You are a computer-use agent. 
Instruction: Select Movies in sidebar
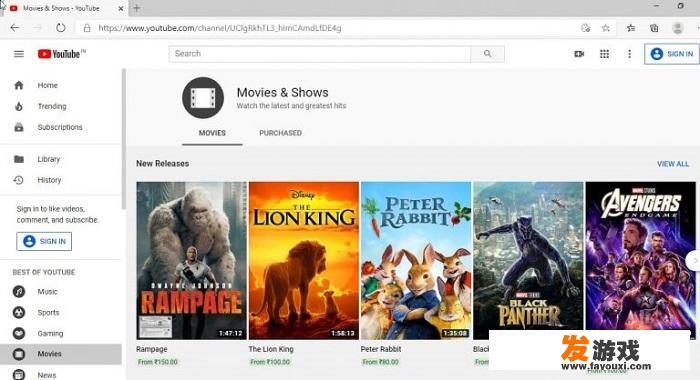click(61, 354)
